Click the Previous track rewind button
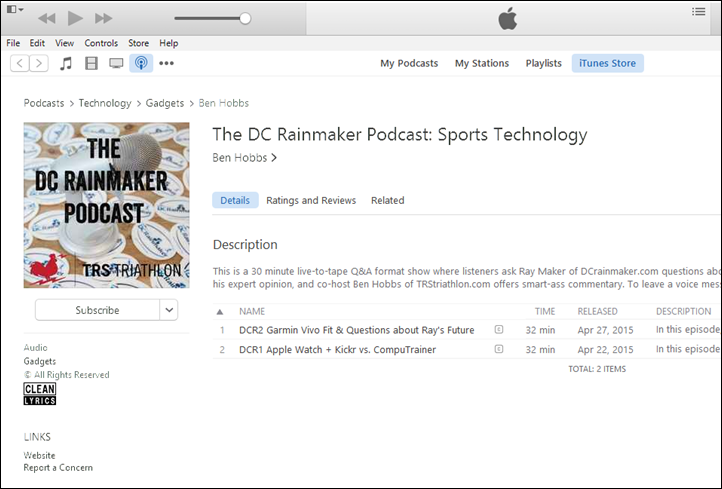722x489 pixels. (47, 18)
